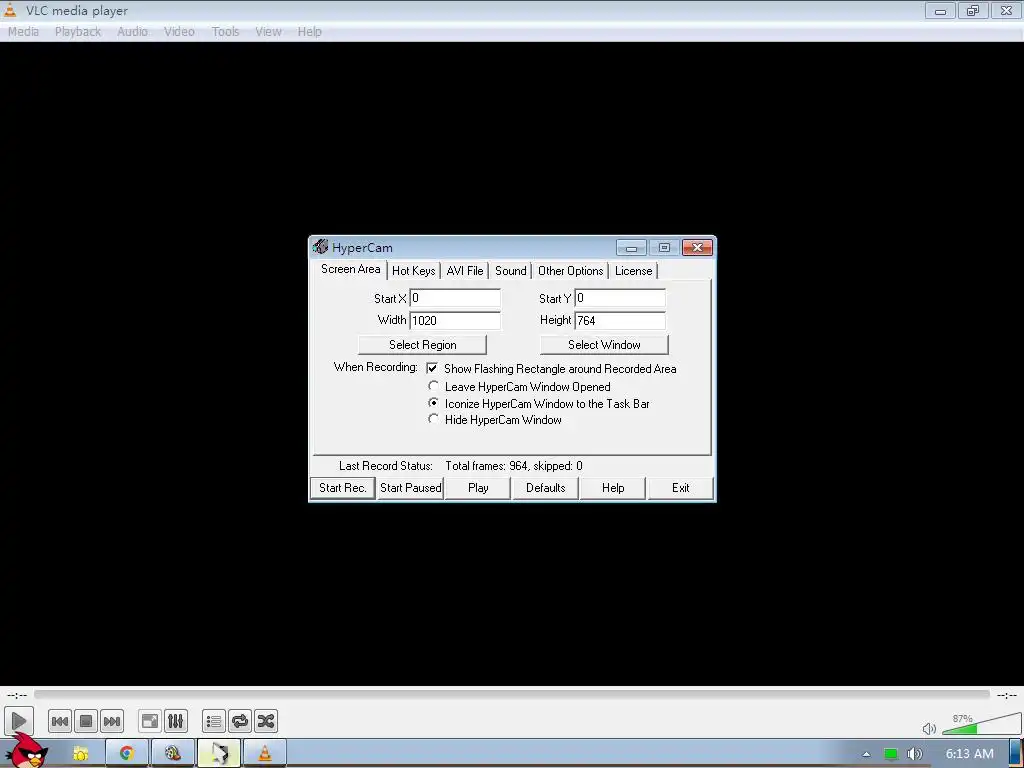Open VLC Media menu
This screenshot has width=1024, height=768.
tap(24, 31)
